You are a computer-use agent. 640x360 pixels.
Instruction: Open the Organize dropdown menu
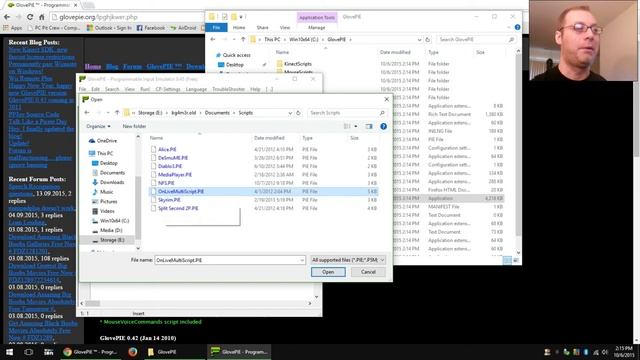[98, 127]
